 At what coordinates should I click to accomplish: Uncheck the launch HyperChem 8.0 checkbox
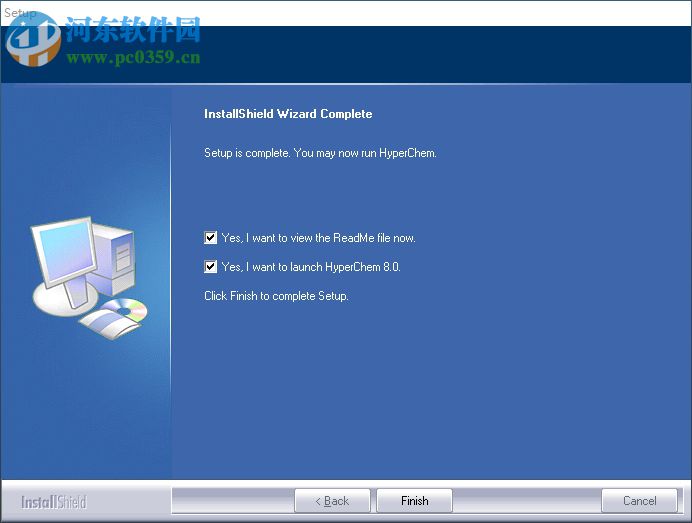pyautogui.click(x=211, y=267)
